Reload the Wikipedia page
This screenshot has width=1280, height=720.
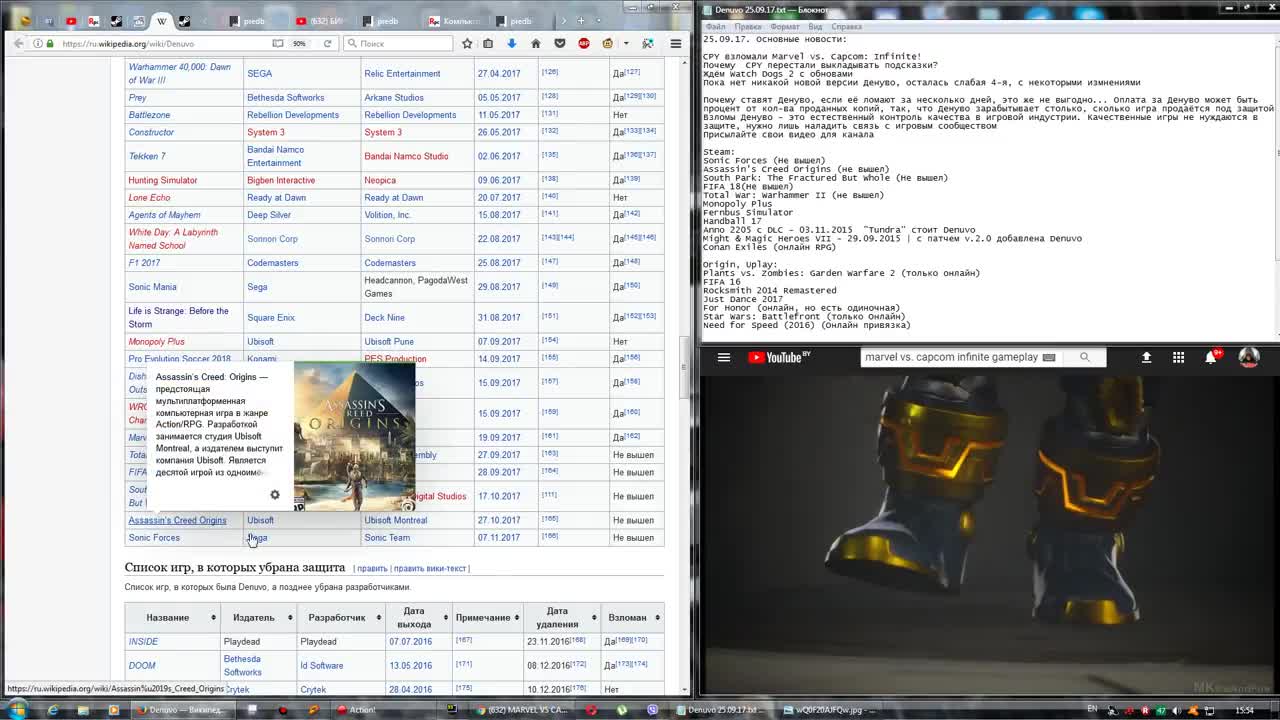(327, 44)
